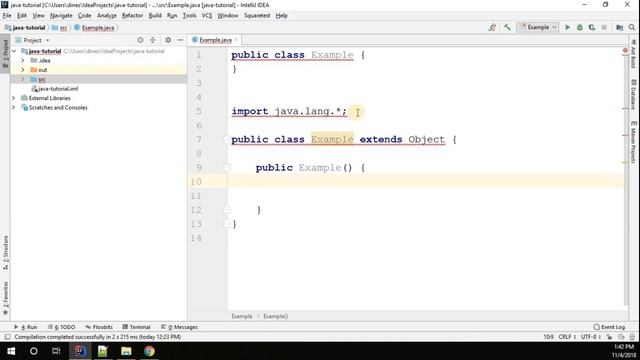Open the Build menu
The height and width of the screenshot is (360, 640).
click(x=155, y=16)
